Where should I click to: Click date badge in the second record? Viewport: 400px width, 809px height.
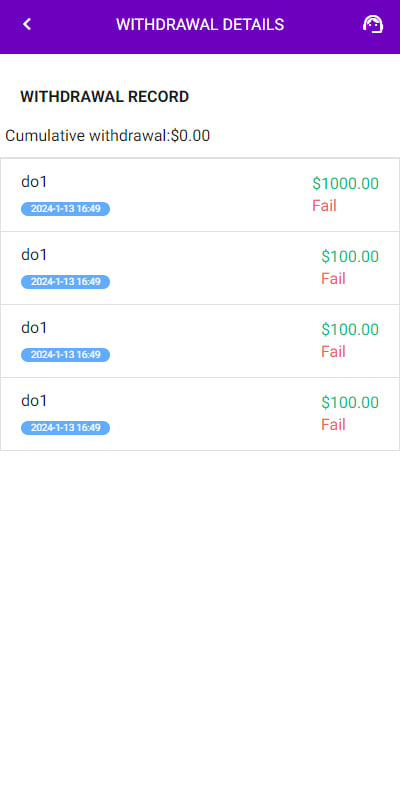66,282
